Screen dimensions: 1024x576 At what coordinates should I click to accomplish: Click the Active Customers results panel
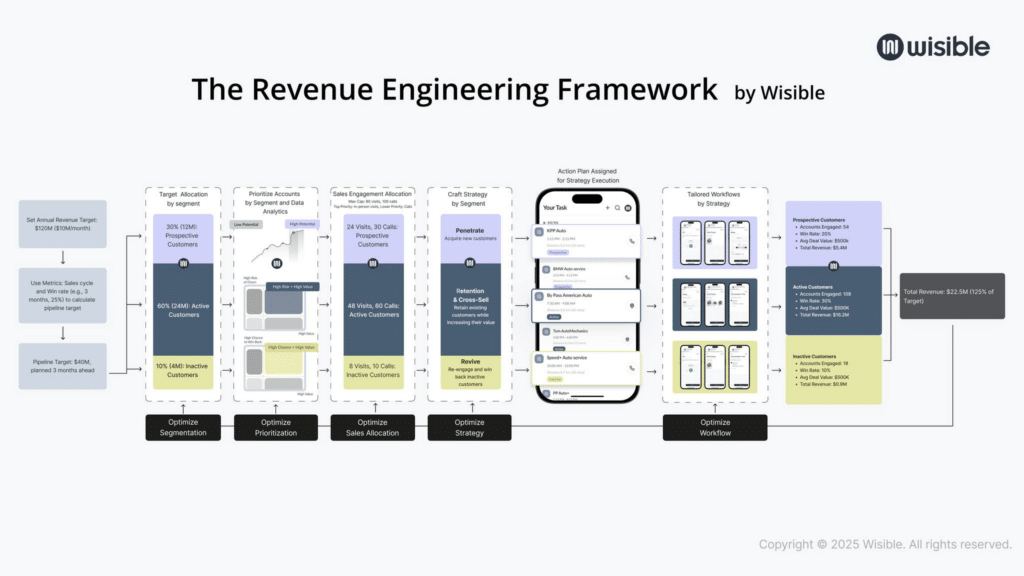pyautogui.click(x=833, y=301)
